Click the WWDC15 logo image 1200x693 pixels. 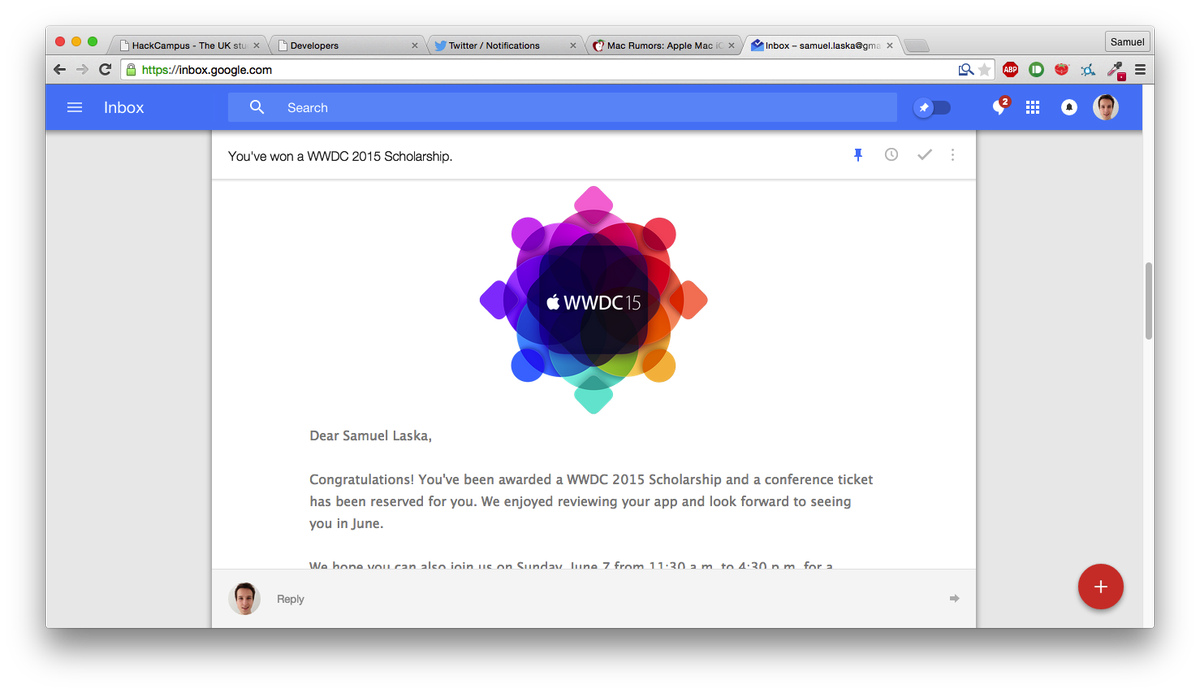click(x=594, y=300)
